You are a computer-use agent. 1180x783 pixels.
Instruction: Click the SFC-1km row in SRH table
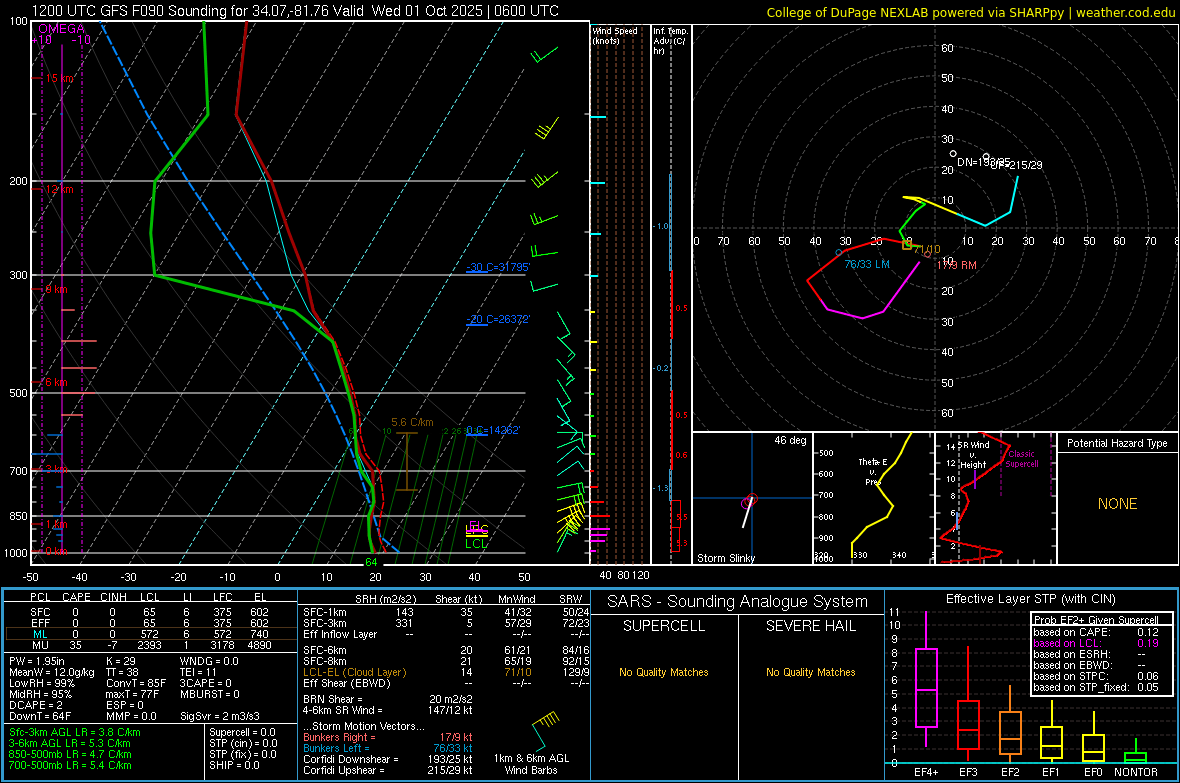pyautogui.click(x=446, y=612)
